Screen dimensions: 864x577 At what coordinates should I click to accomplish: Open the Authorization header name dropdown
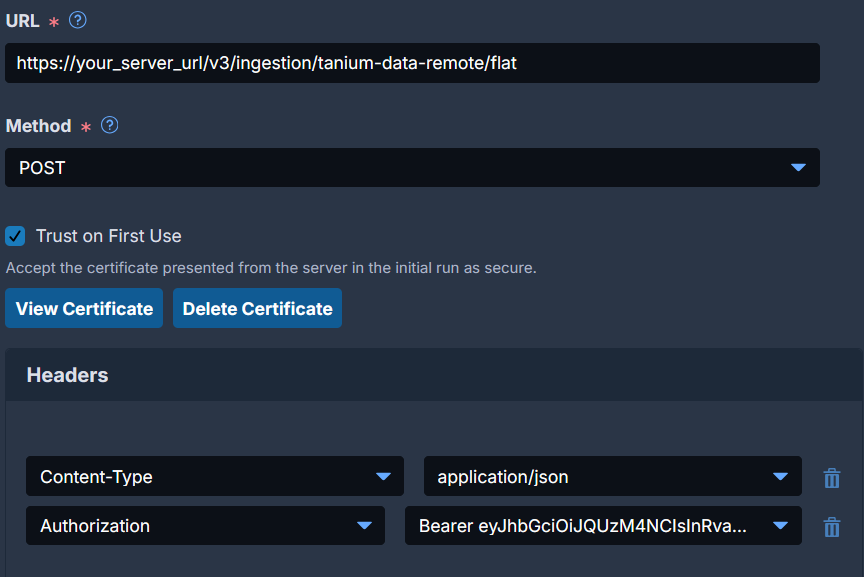pyautogui.click(x=206, y=526)
